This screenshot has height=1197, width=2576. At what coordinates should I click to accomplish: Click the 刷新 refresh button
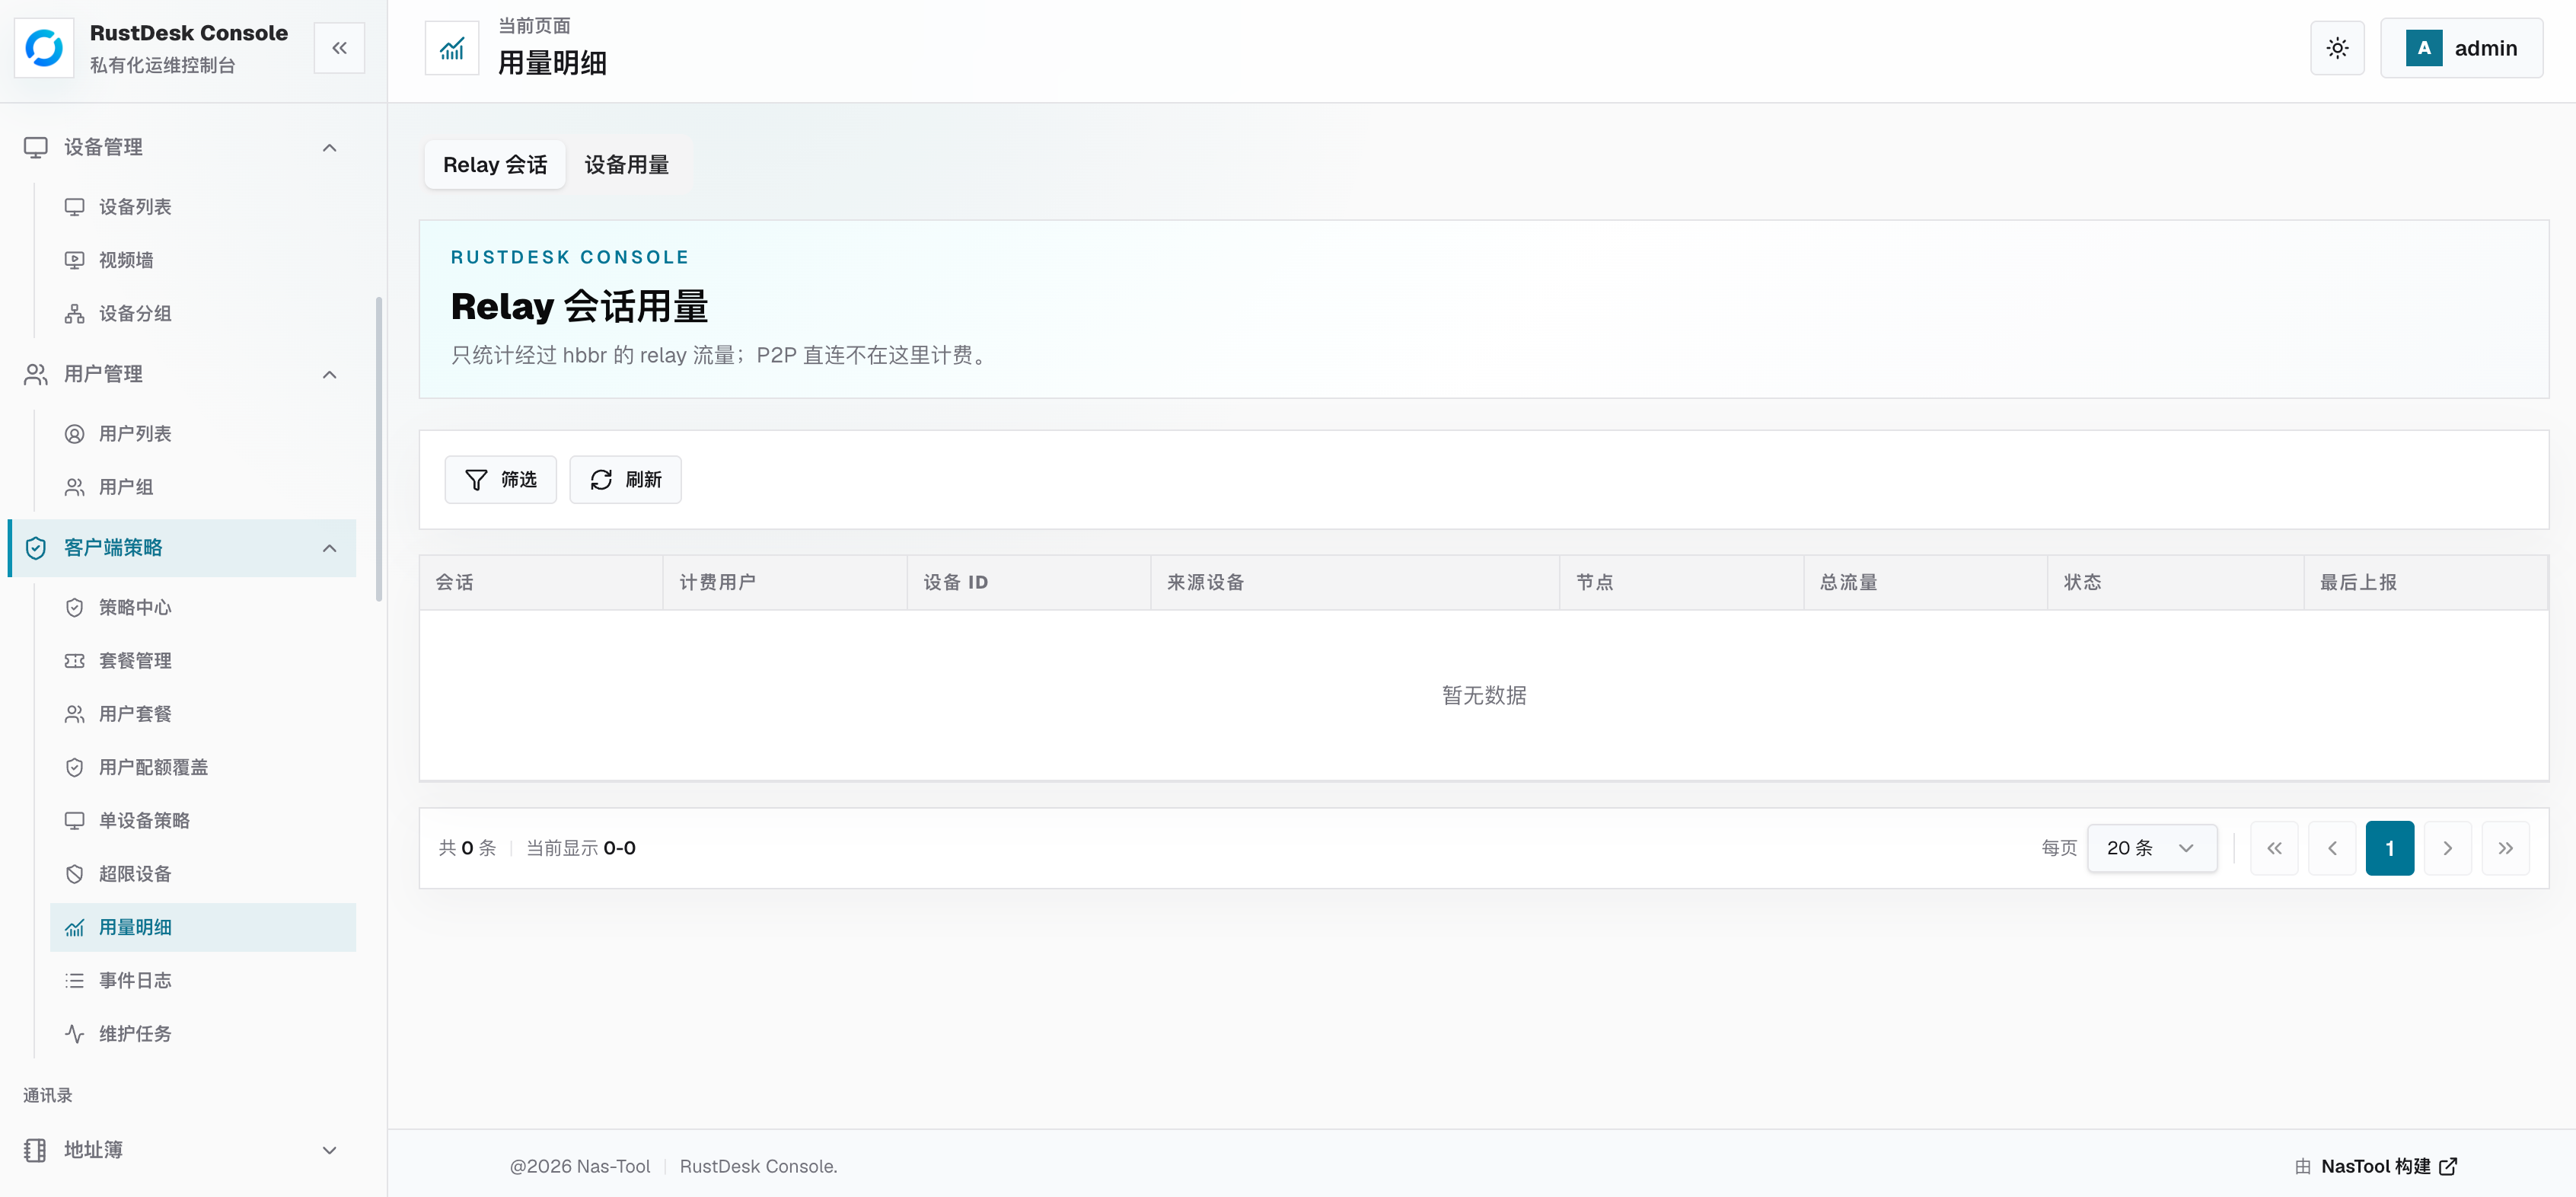(625, 480)
